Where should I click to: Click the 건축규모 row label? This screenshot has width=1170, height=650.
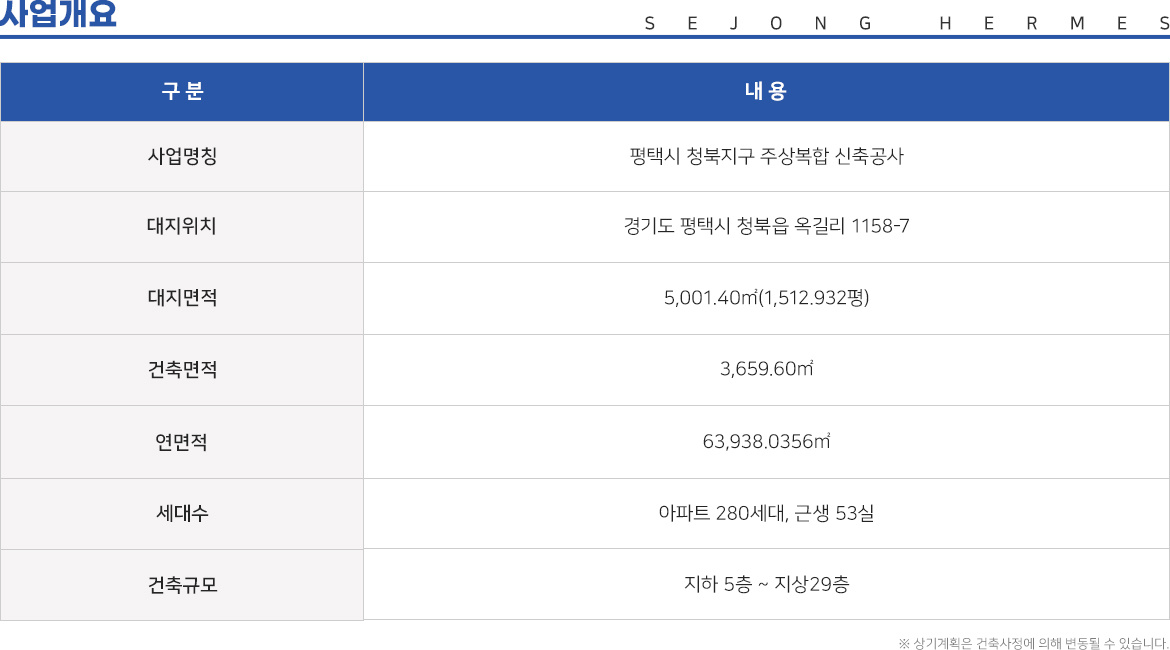pyautogui.click(x=182, y=585)
